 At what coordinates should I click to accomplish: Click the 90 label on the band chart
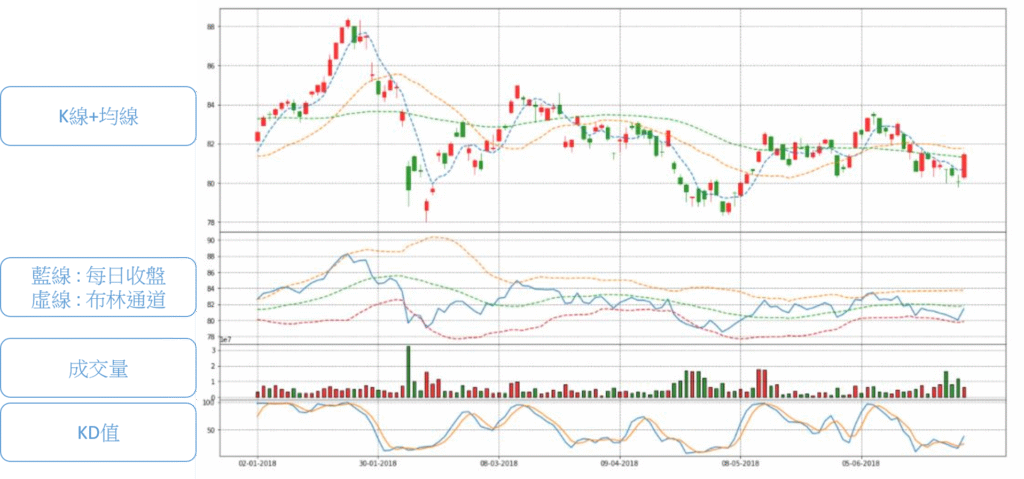(x=211, y=241)
